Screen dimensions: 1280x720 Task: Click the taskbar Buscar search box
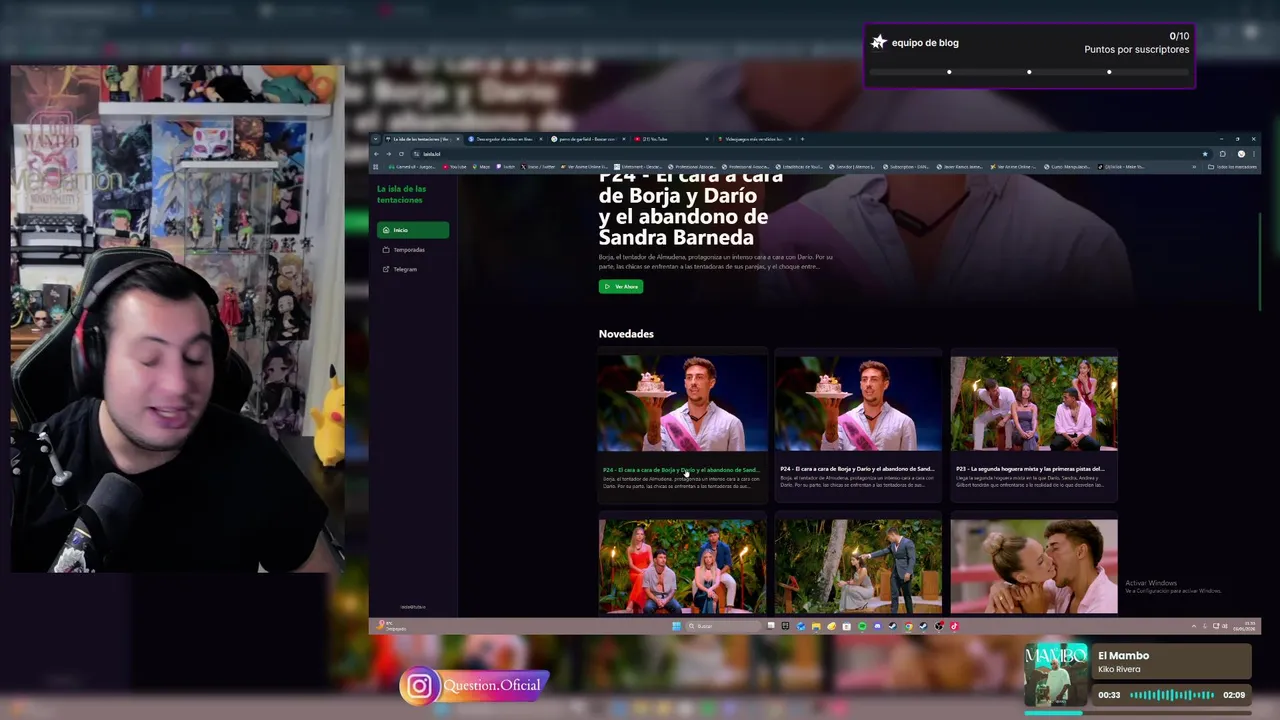723,626
